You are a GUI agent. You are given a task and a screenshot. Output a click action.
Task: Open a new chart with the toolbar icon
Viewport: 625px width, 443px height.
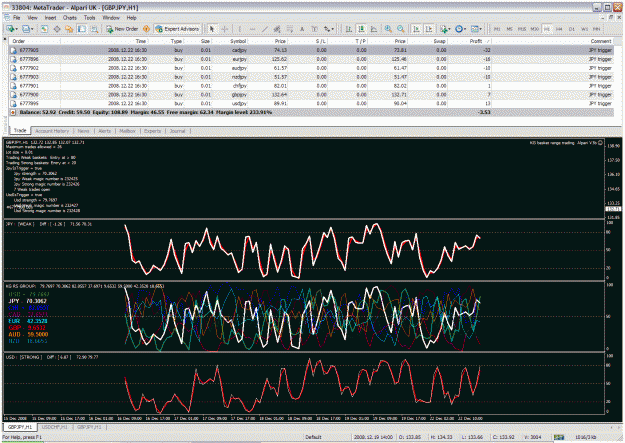pos(10,29)
